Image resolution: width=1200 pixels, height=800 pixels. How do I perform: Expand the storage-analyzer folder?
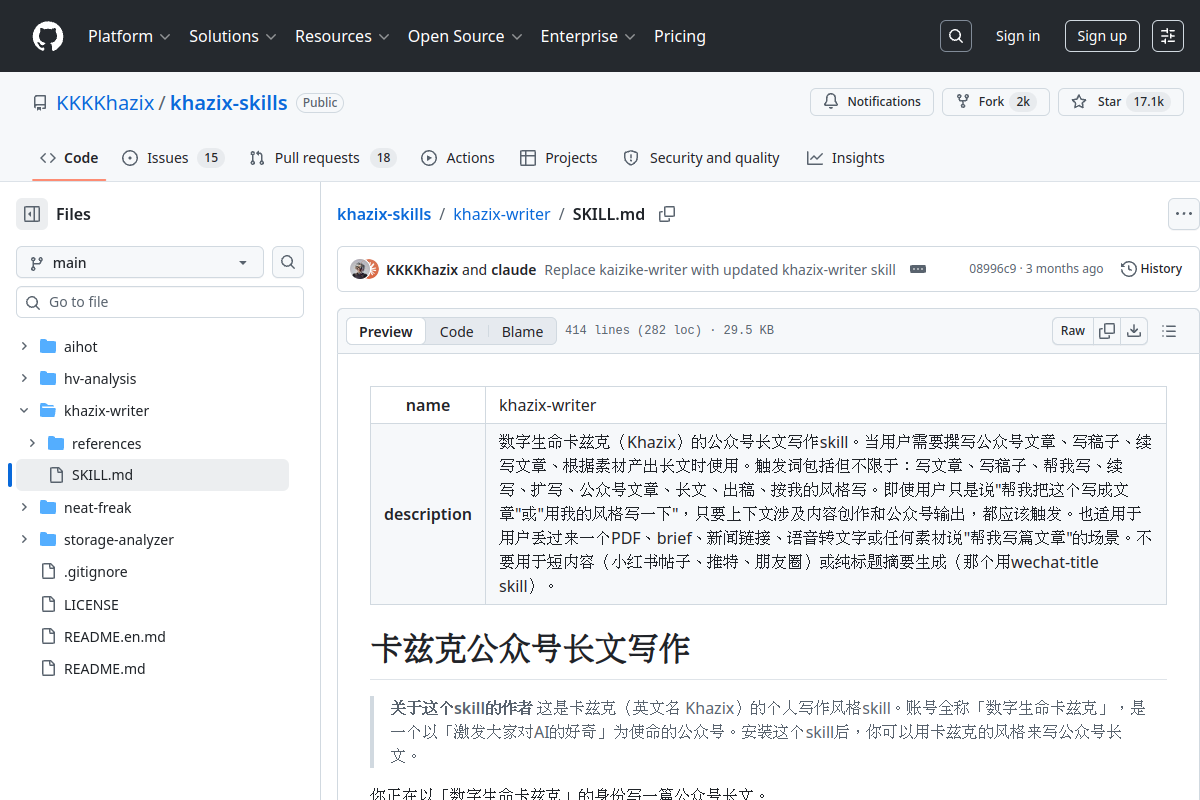click(24, 539)
